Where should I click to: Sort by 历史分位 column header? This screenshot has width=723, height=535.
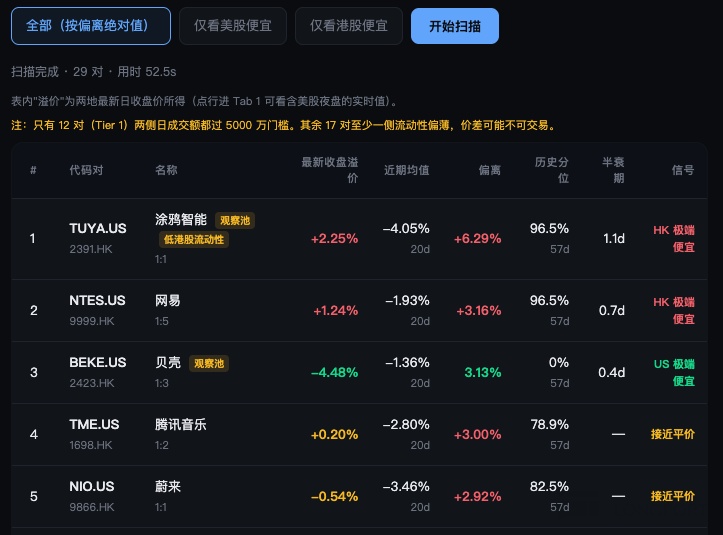click(551, 170)
